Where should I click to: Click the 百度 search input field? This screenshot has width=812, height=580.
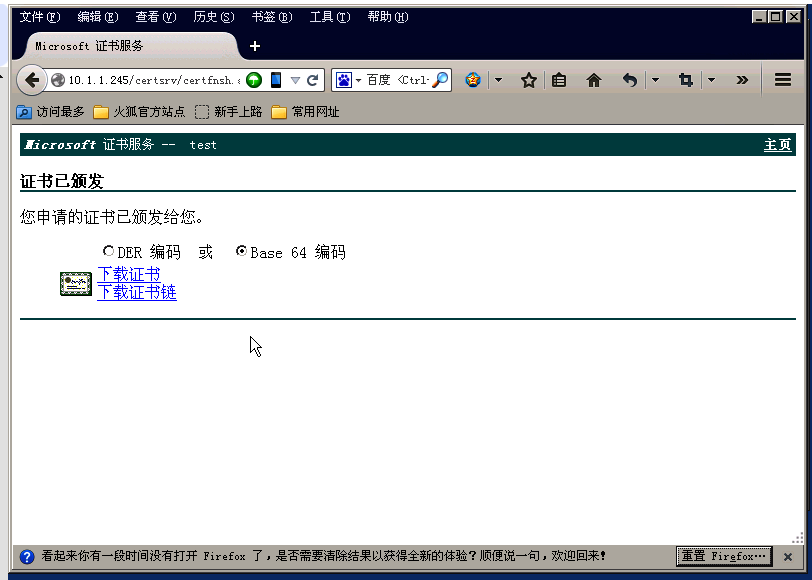click(398, 80)
